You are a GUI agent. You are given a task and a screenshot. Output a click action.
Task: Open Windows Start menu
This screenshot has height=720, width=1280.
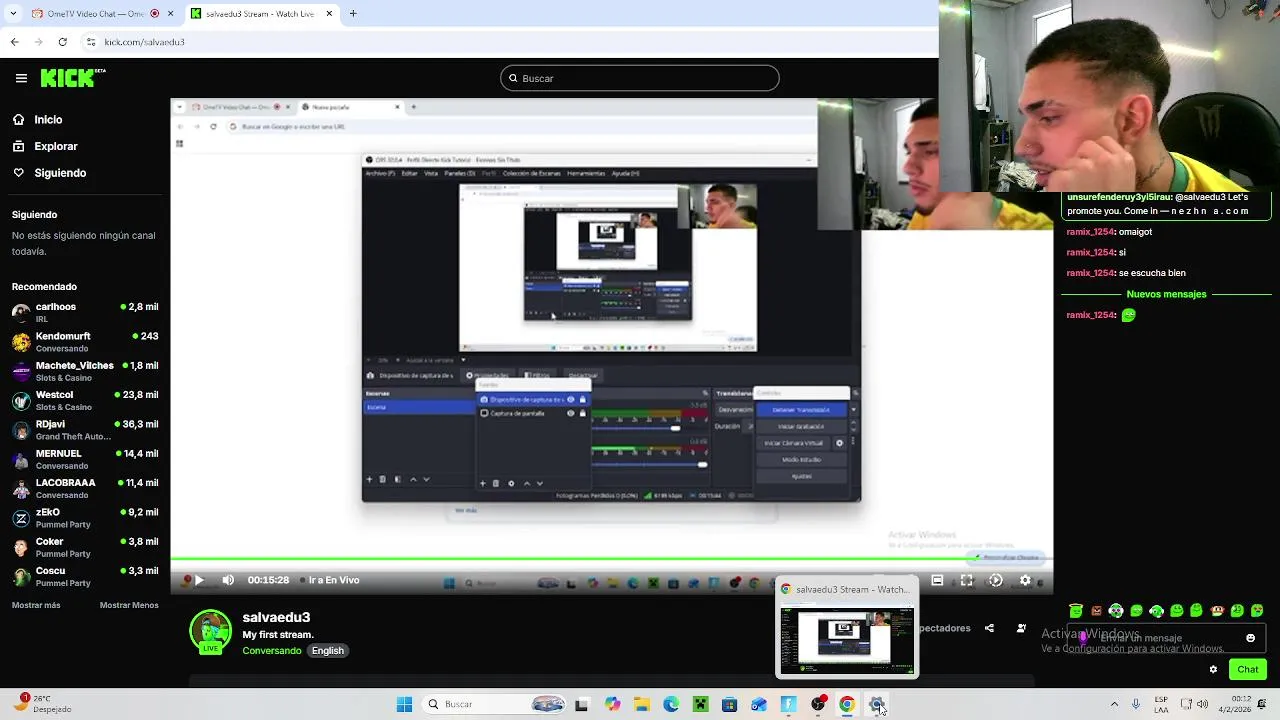coord(404,704)
